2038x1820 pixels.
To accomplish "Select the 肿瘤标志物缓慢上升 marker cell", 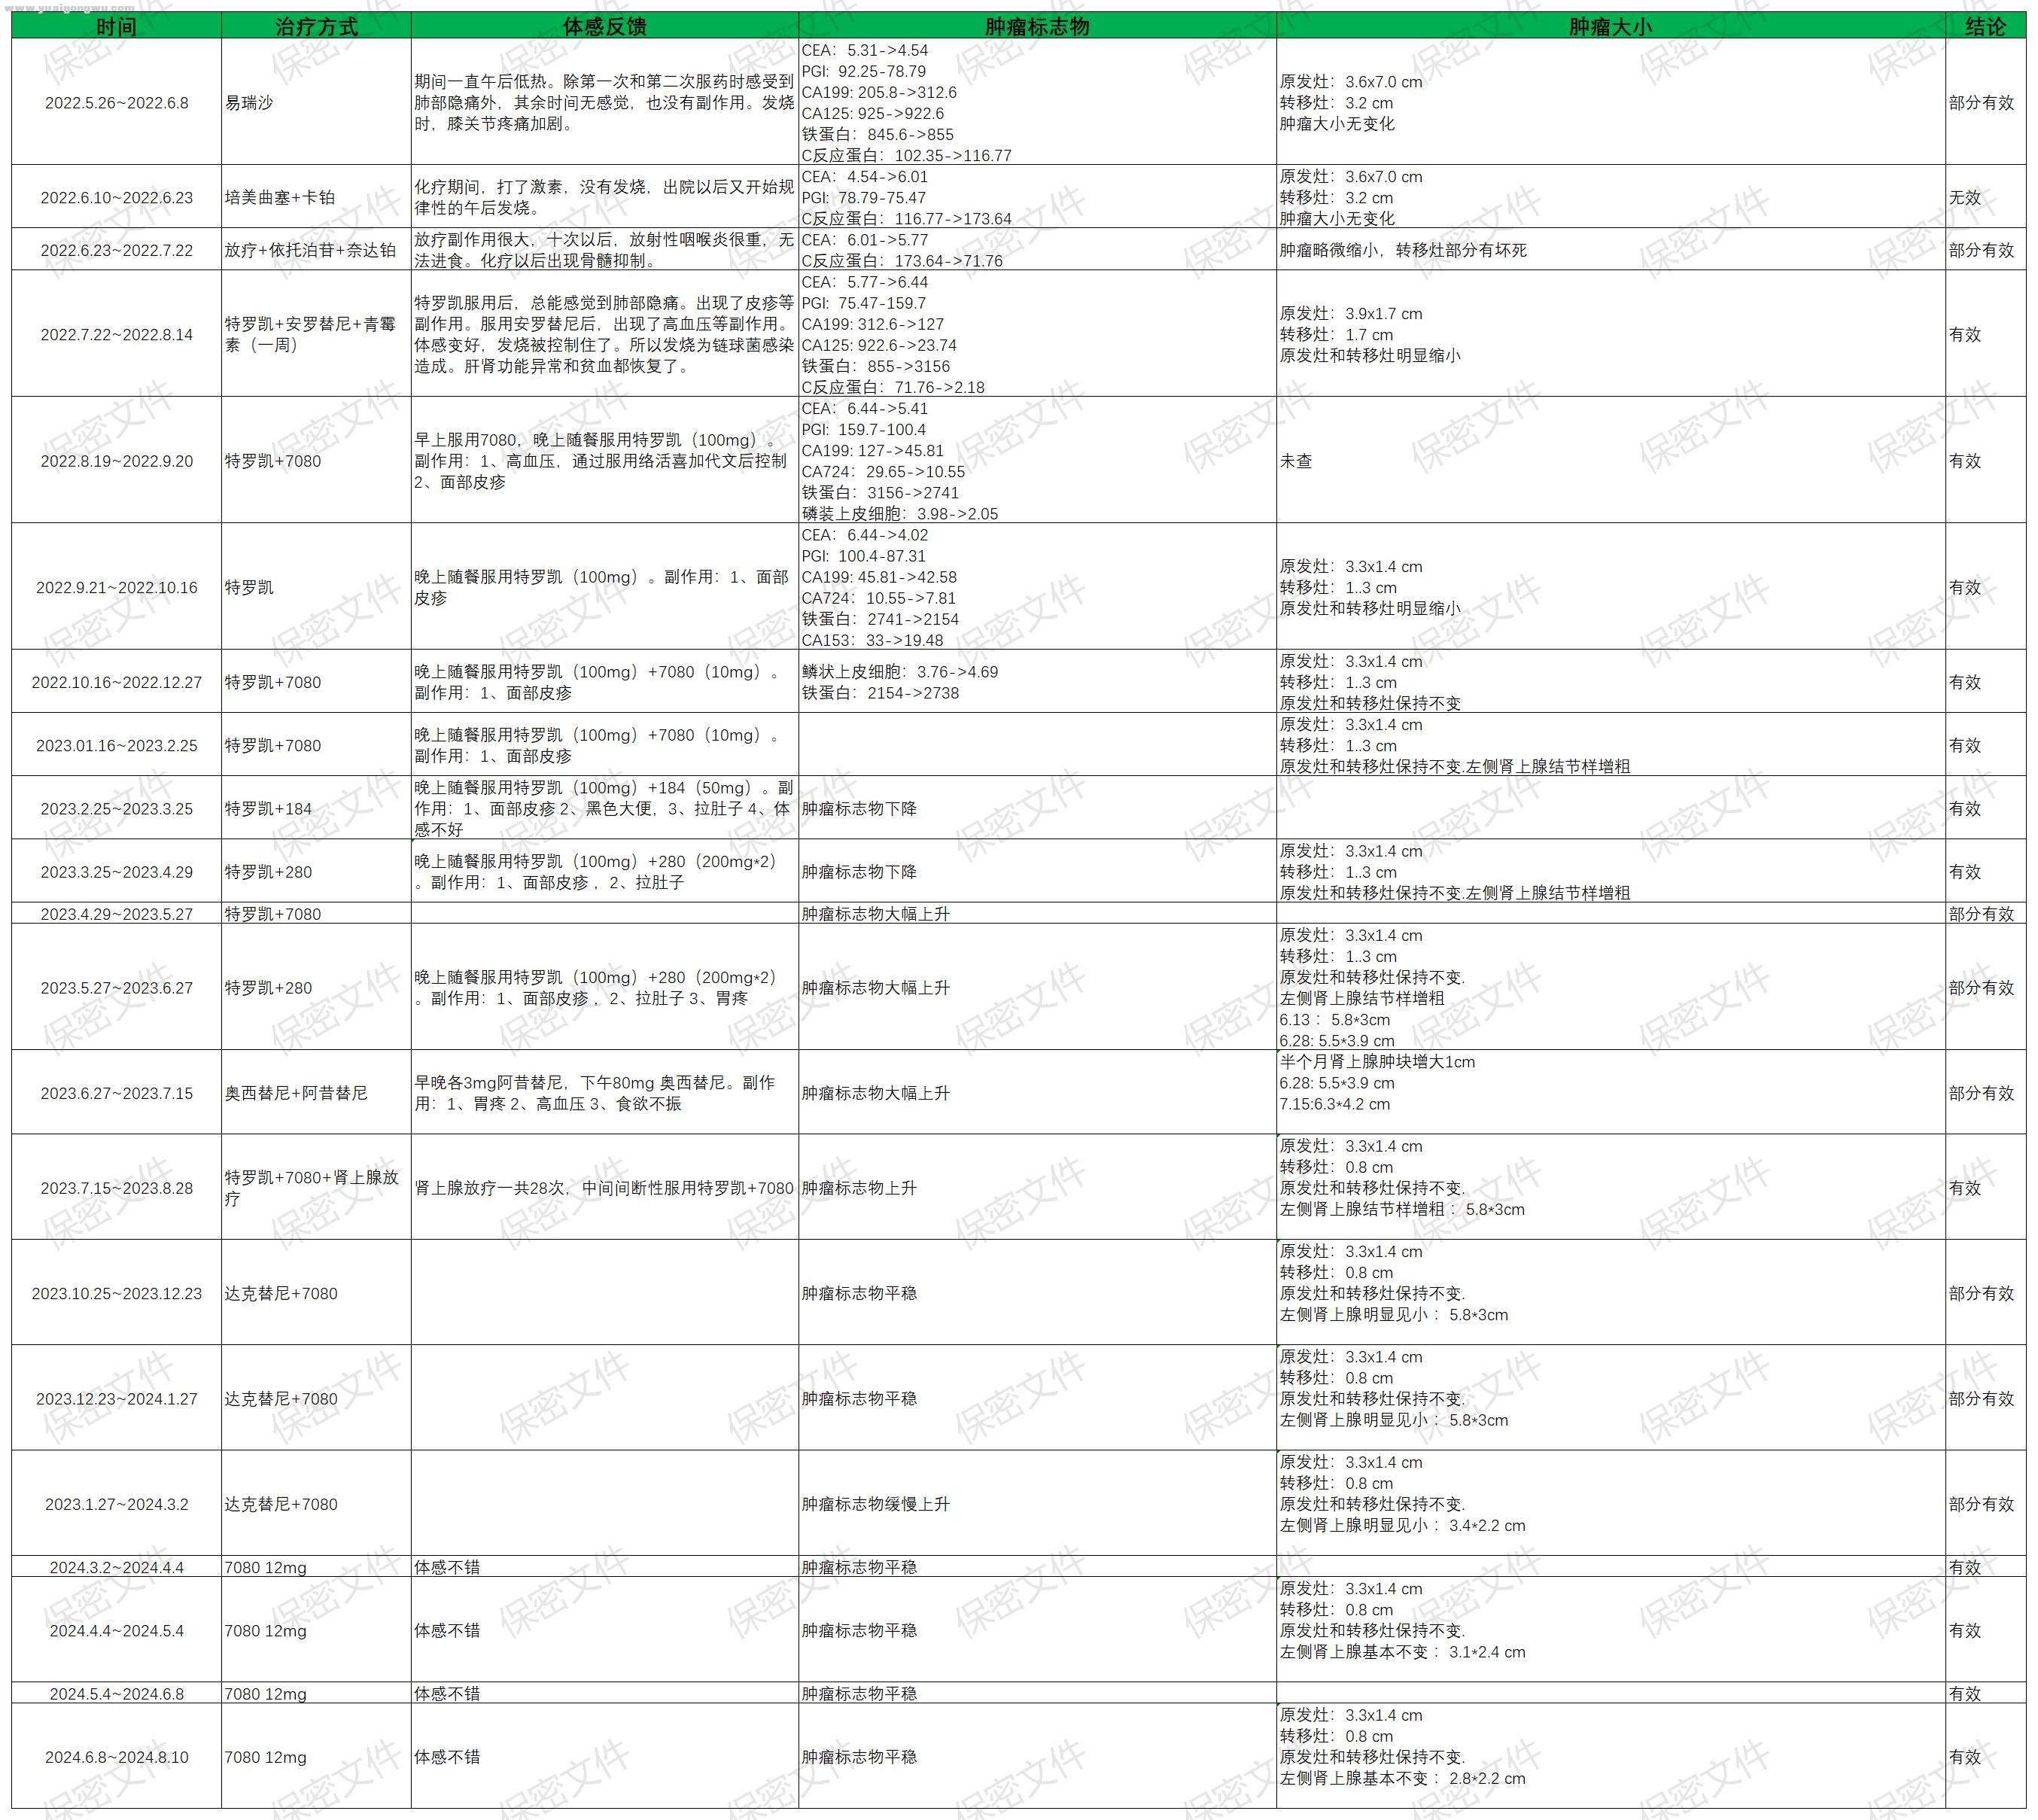I will 1037,1504.
